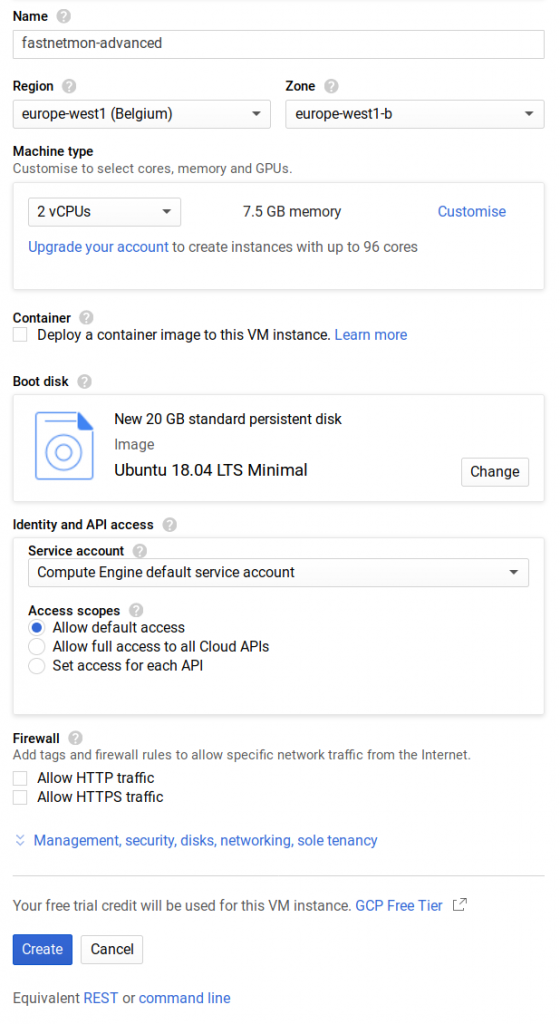Select Allow full access to all Cloud APIs

37,647
